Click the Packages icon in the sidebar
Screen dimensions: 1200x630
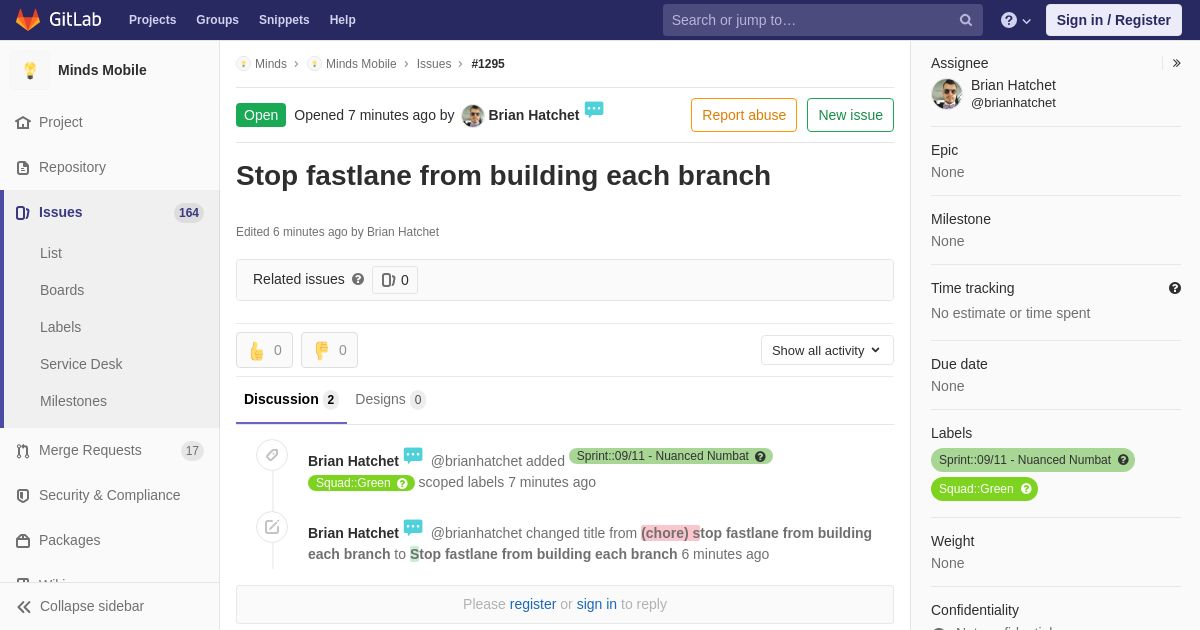pos(23,540)
